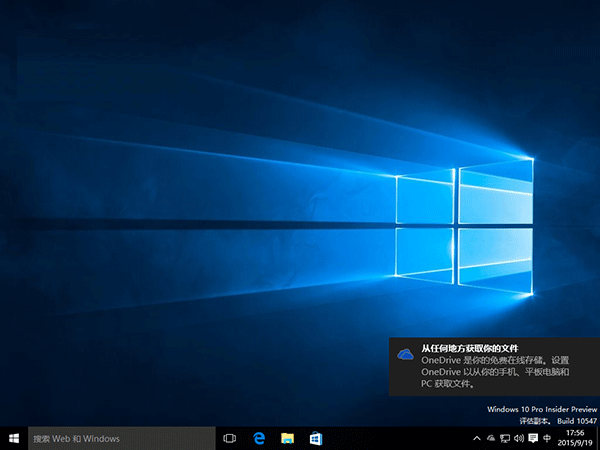Open Task View from the taskbar
Screen dimensions: 600x450
(x=229, y=438)
